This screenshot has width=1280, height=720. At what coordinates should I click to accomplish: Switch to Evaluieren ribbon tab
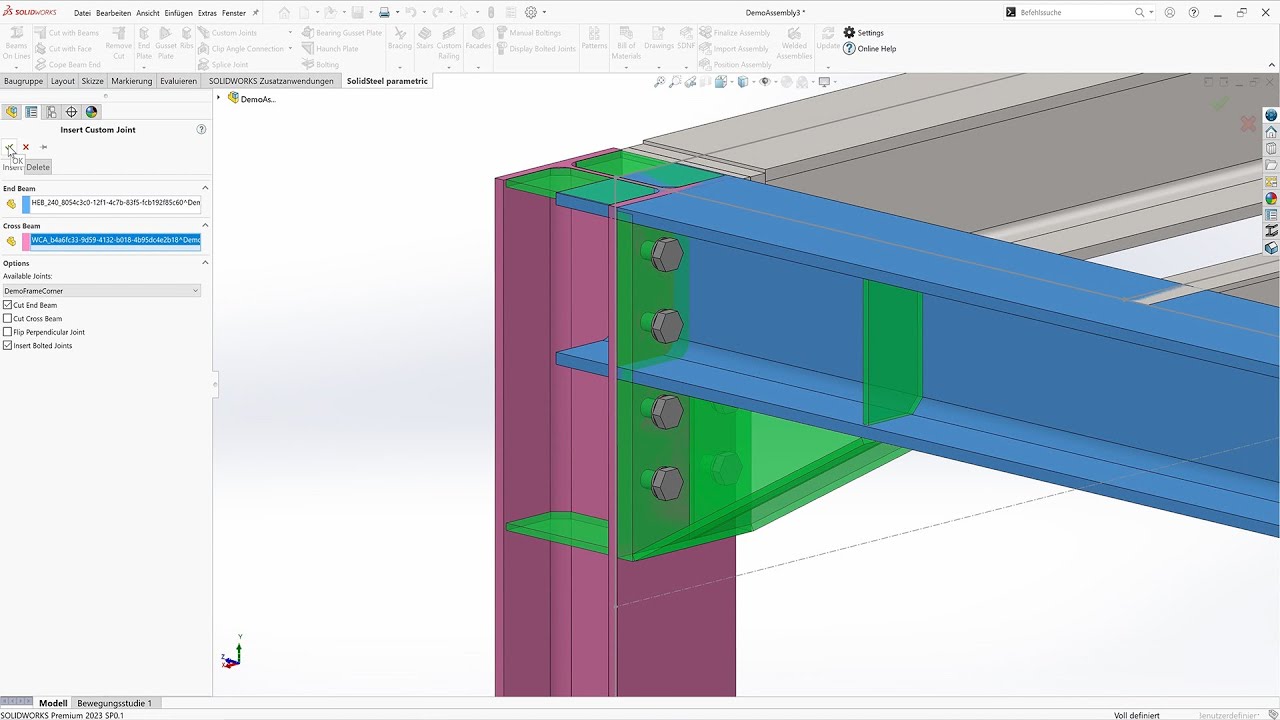pos(178,81)
